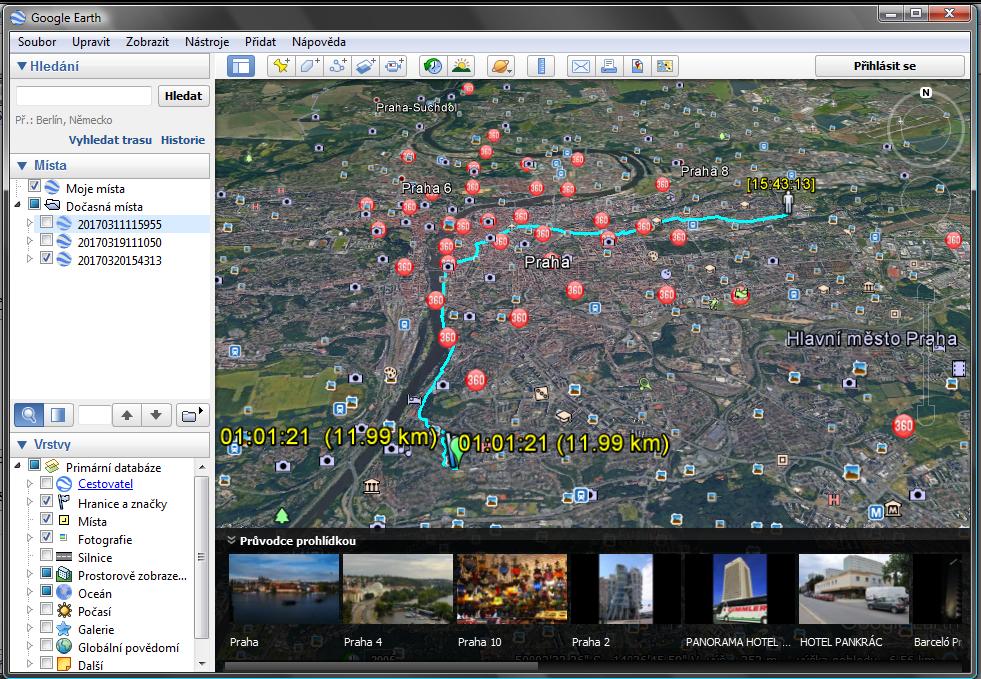The image size is (981, 679).
Task: Open the Nástroje menu
Action: 207,42
